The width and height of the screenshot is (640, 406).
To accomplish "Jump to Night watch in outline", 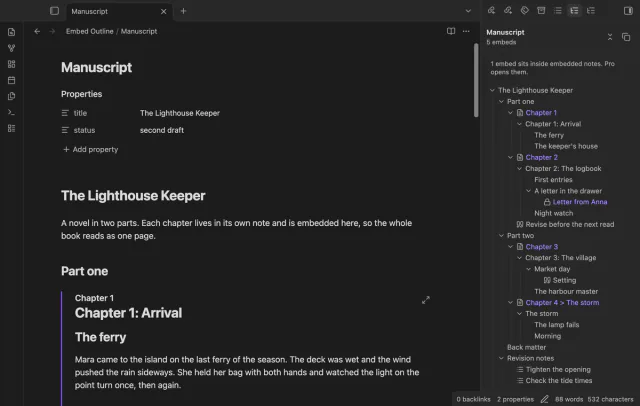I will tap(553, 213).
